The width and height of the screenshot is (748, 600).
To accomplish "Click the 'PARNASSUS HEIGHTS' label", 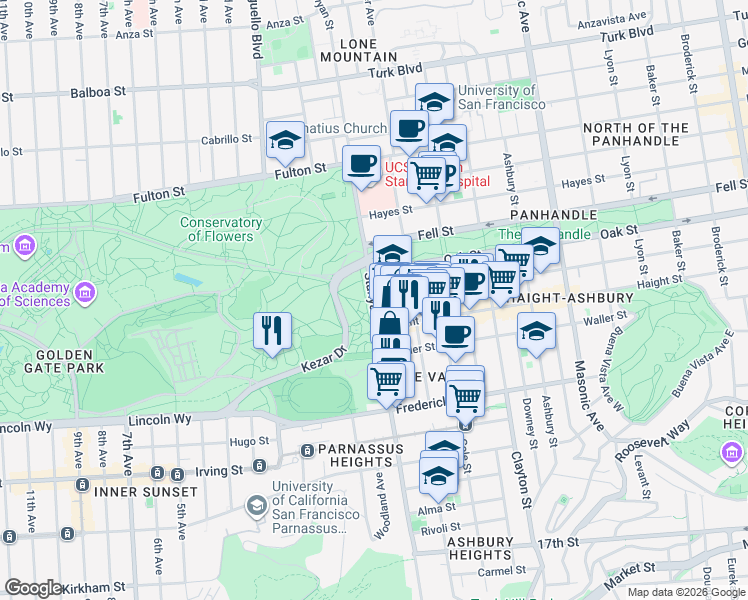I will [361, 455].
